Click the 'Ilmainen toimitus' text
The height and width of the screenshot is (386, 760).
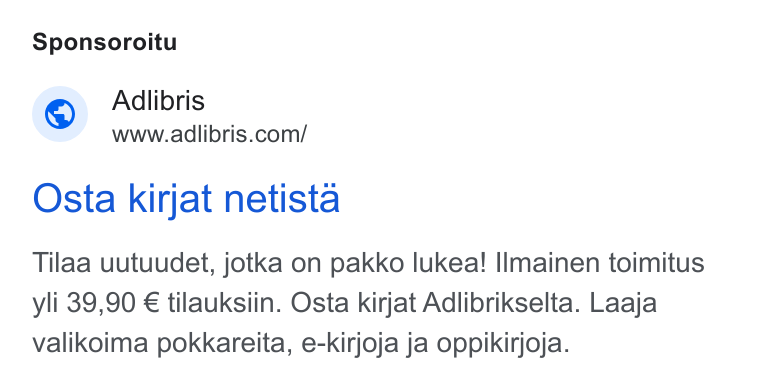(x=600, y=262)
